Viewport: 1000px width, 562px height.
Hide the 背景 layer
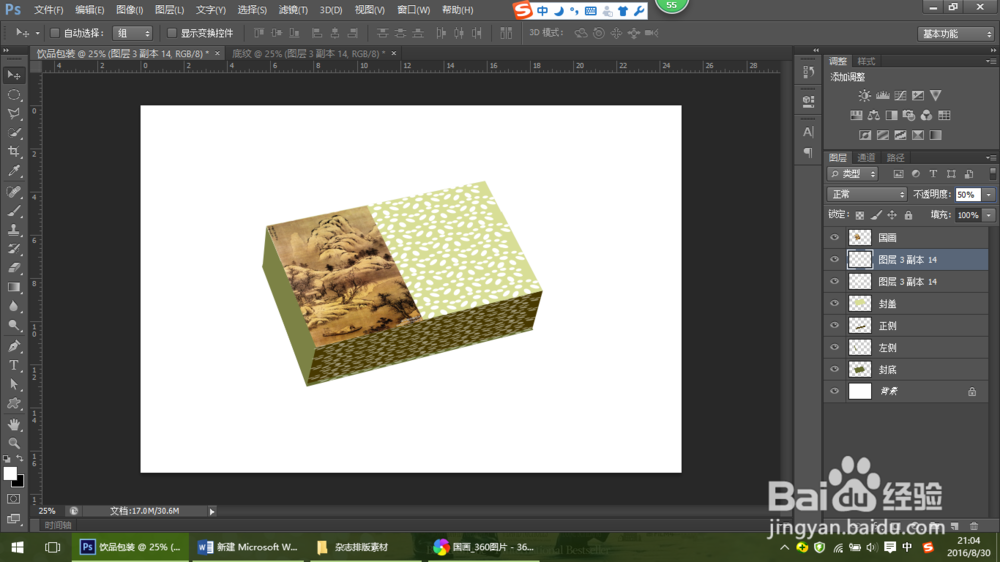click(x=834, y=391)
